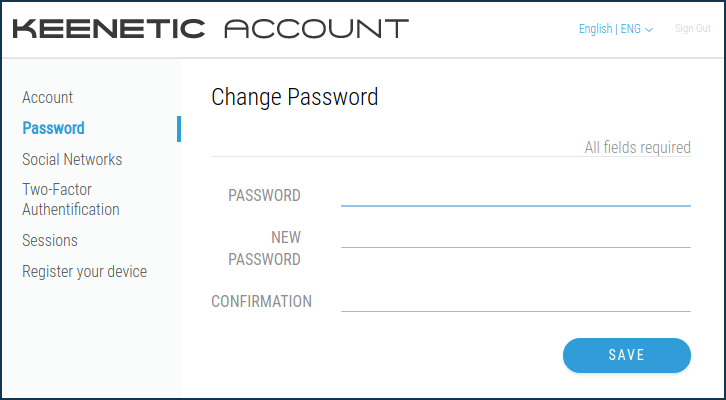Open Two-Factor Authentication settings
This screenshot has width=726, height=400.
click(71, 200)
